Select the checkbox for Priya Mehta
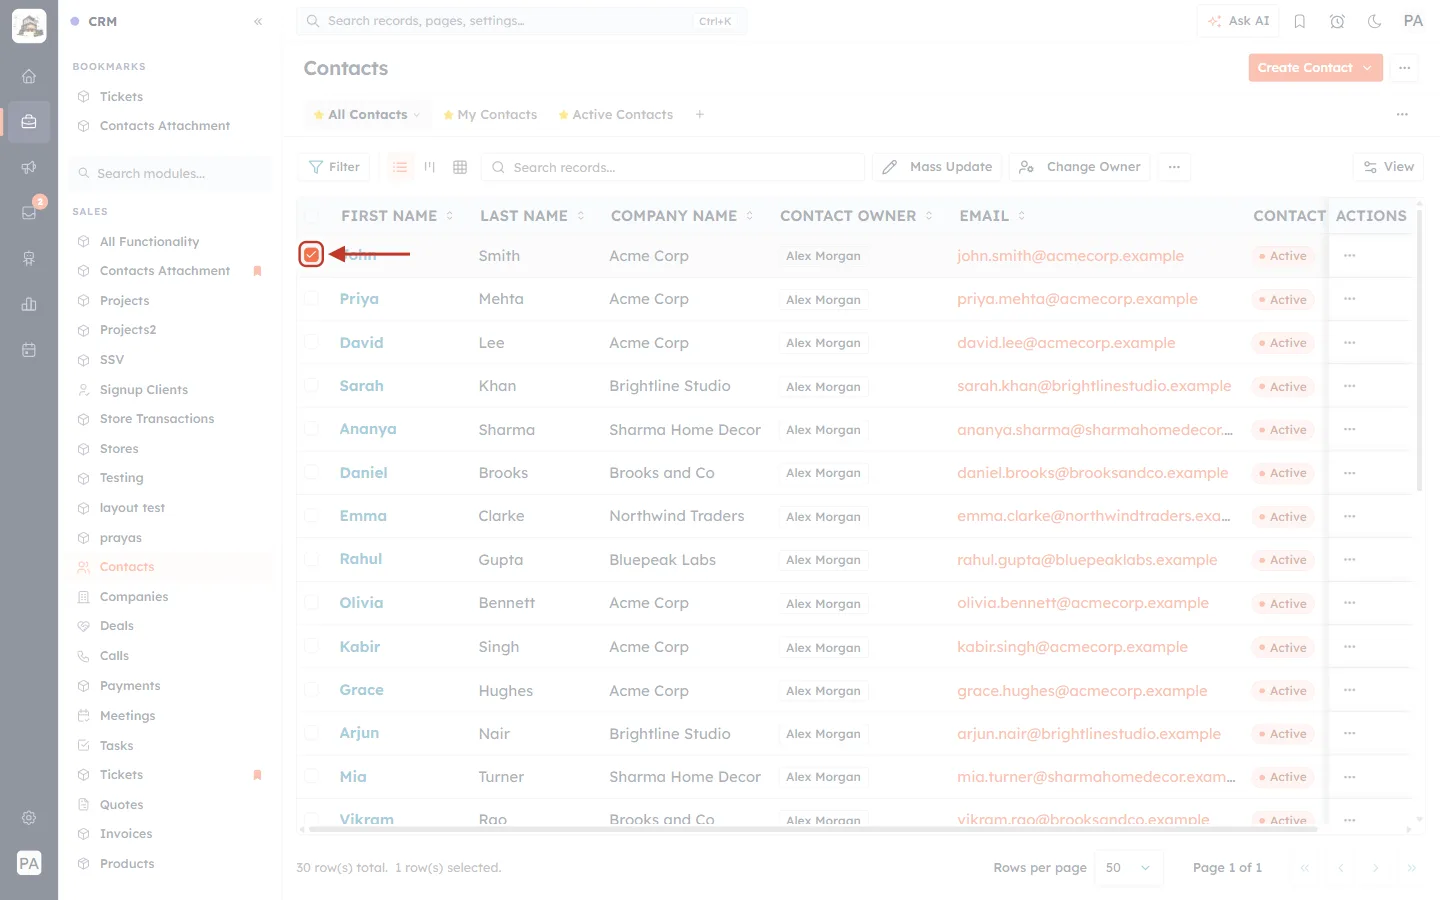The height and width of the screenshot is (900, 1440). click(x=312, y=299)
